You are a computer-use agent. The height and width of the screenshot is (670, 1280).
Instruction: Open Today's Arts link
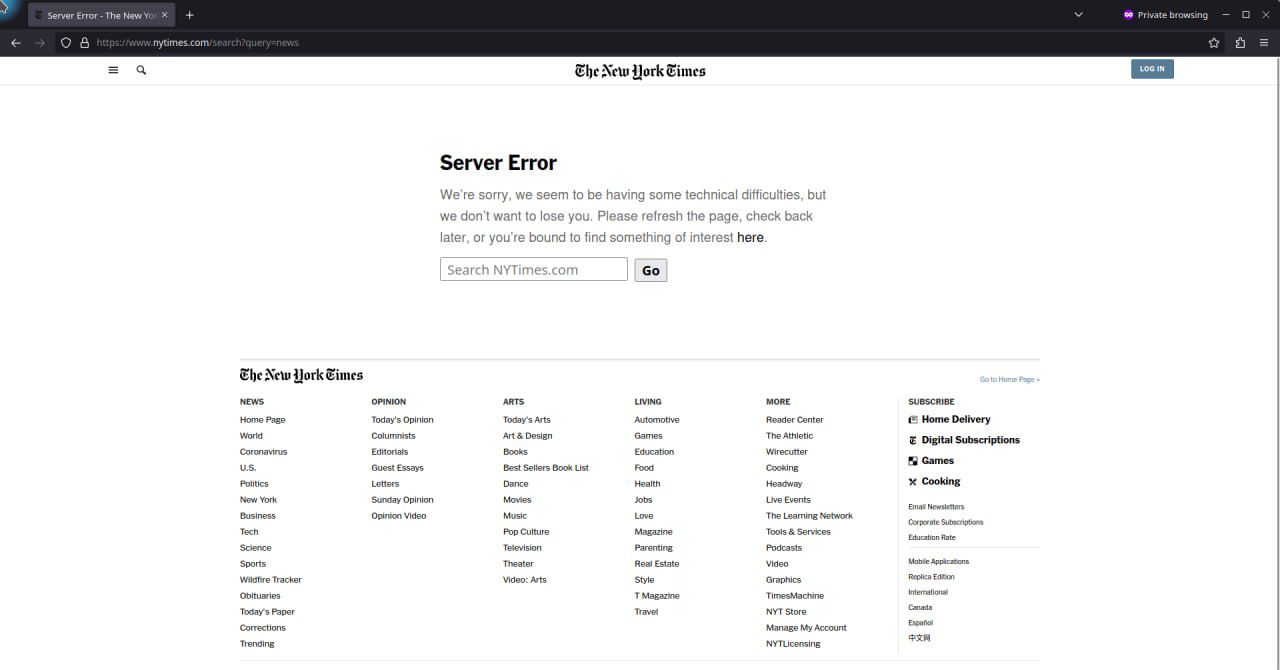click(527, 420)
